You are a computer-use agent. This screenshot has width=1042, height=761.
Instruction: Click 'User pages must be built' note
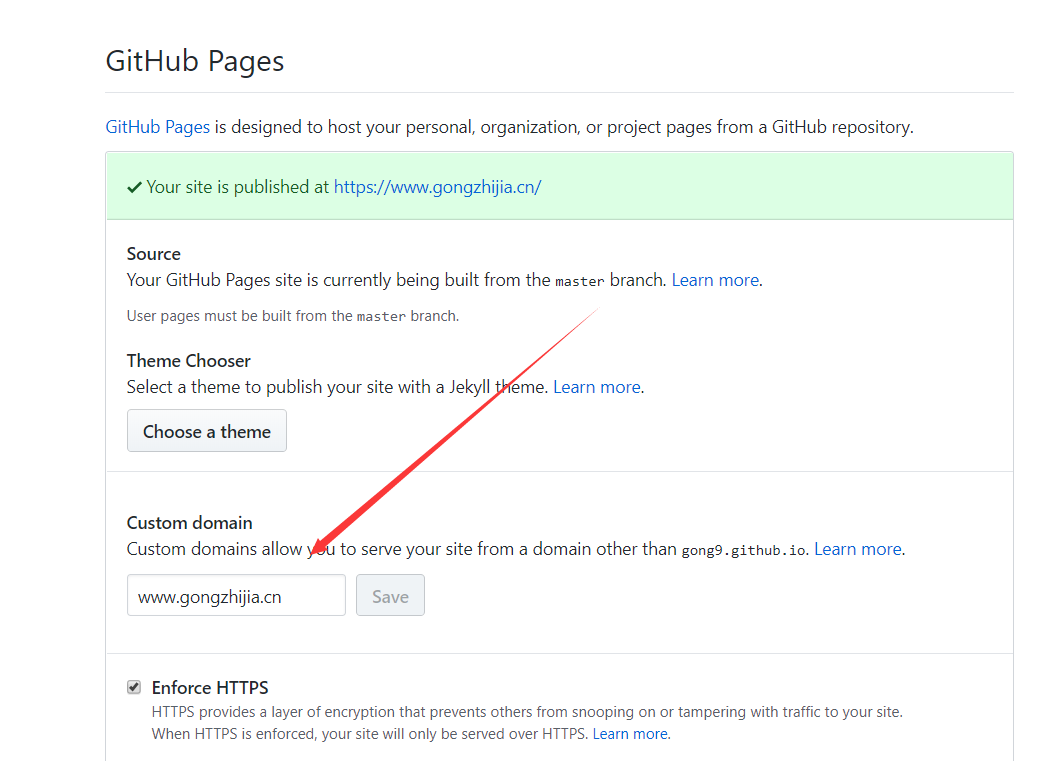point(292,316)
